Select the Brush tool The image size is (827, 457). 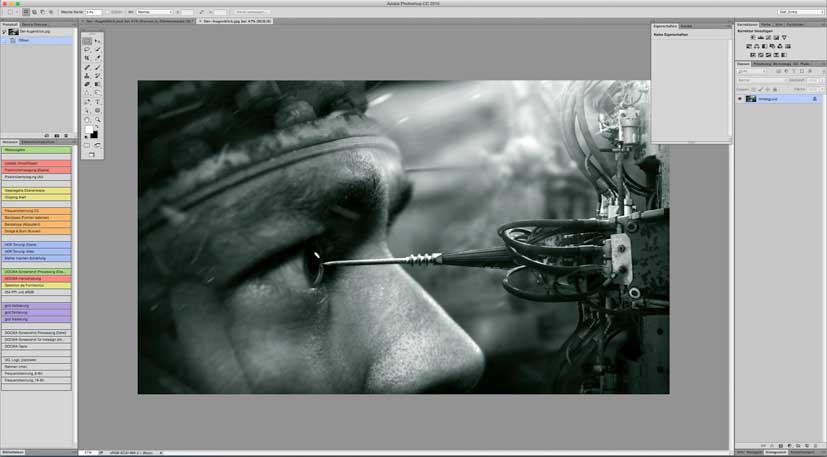98,67
